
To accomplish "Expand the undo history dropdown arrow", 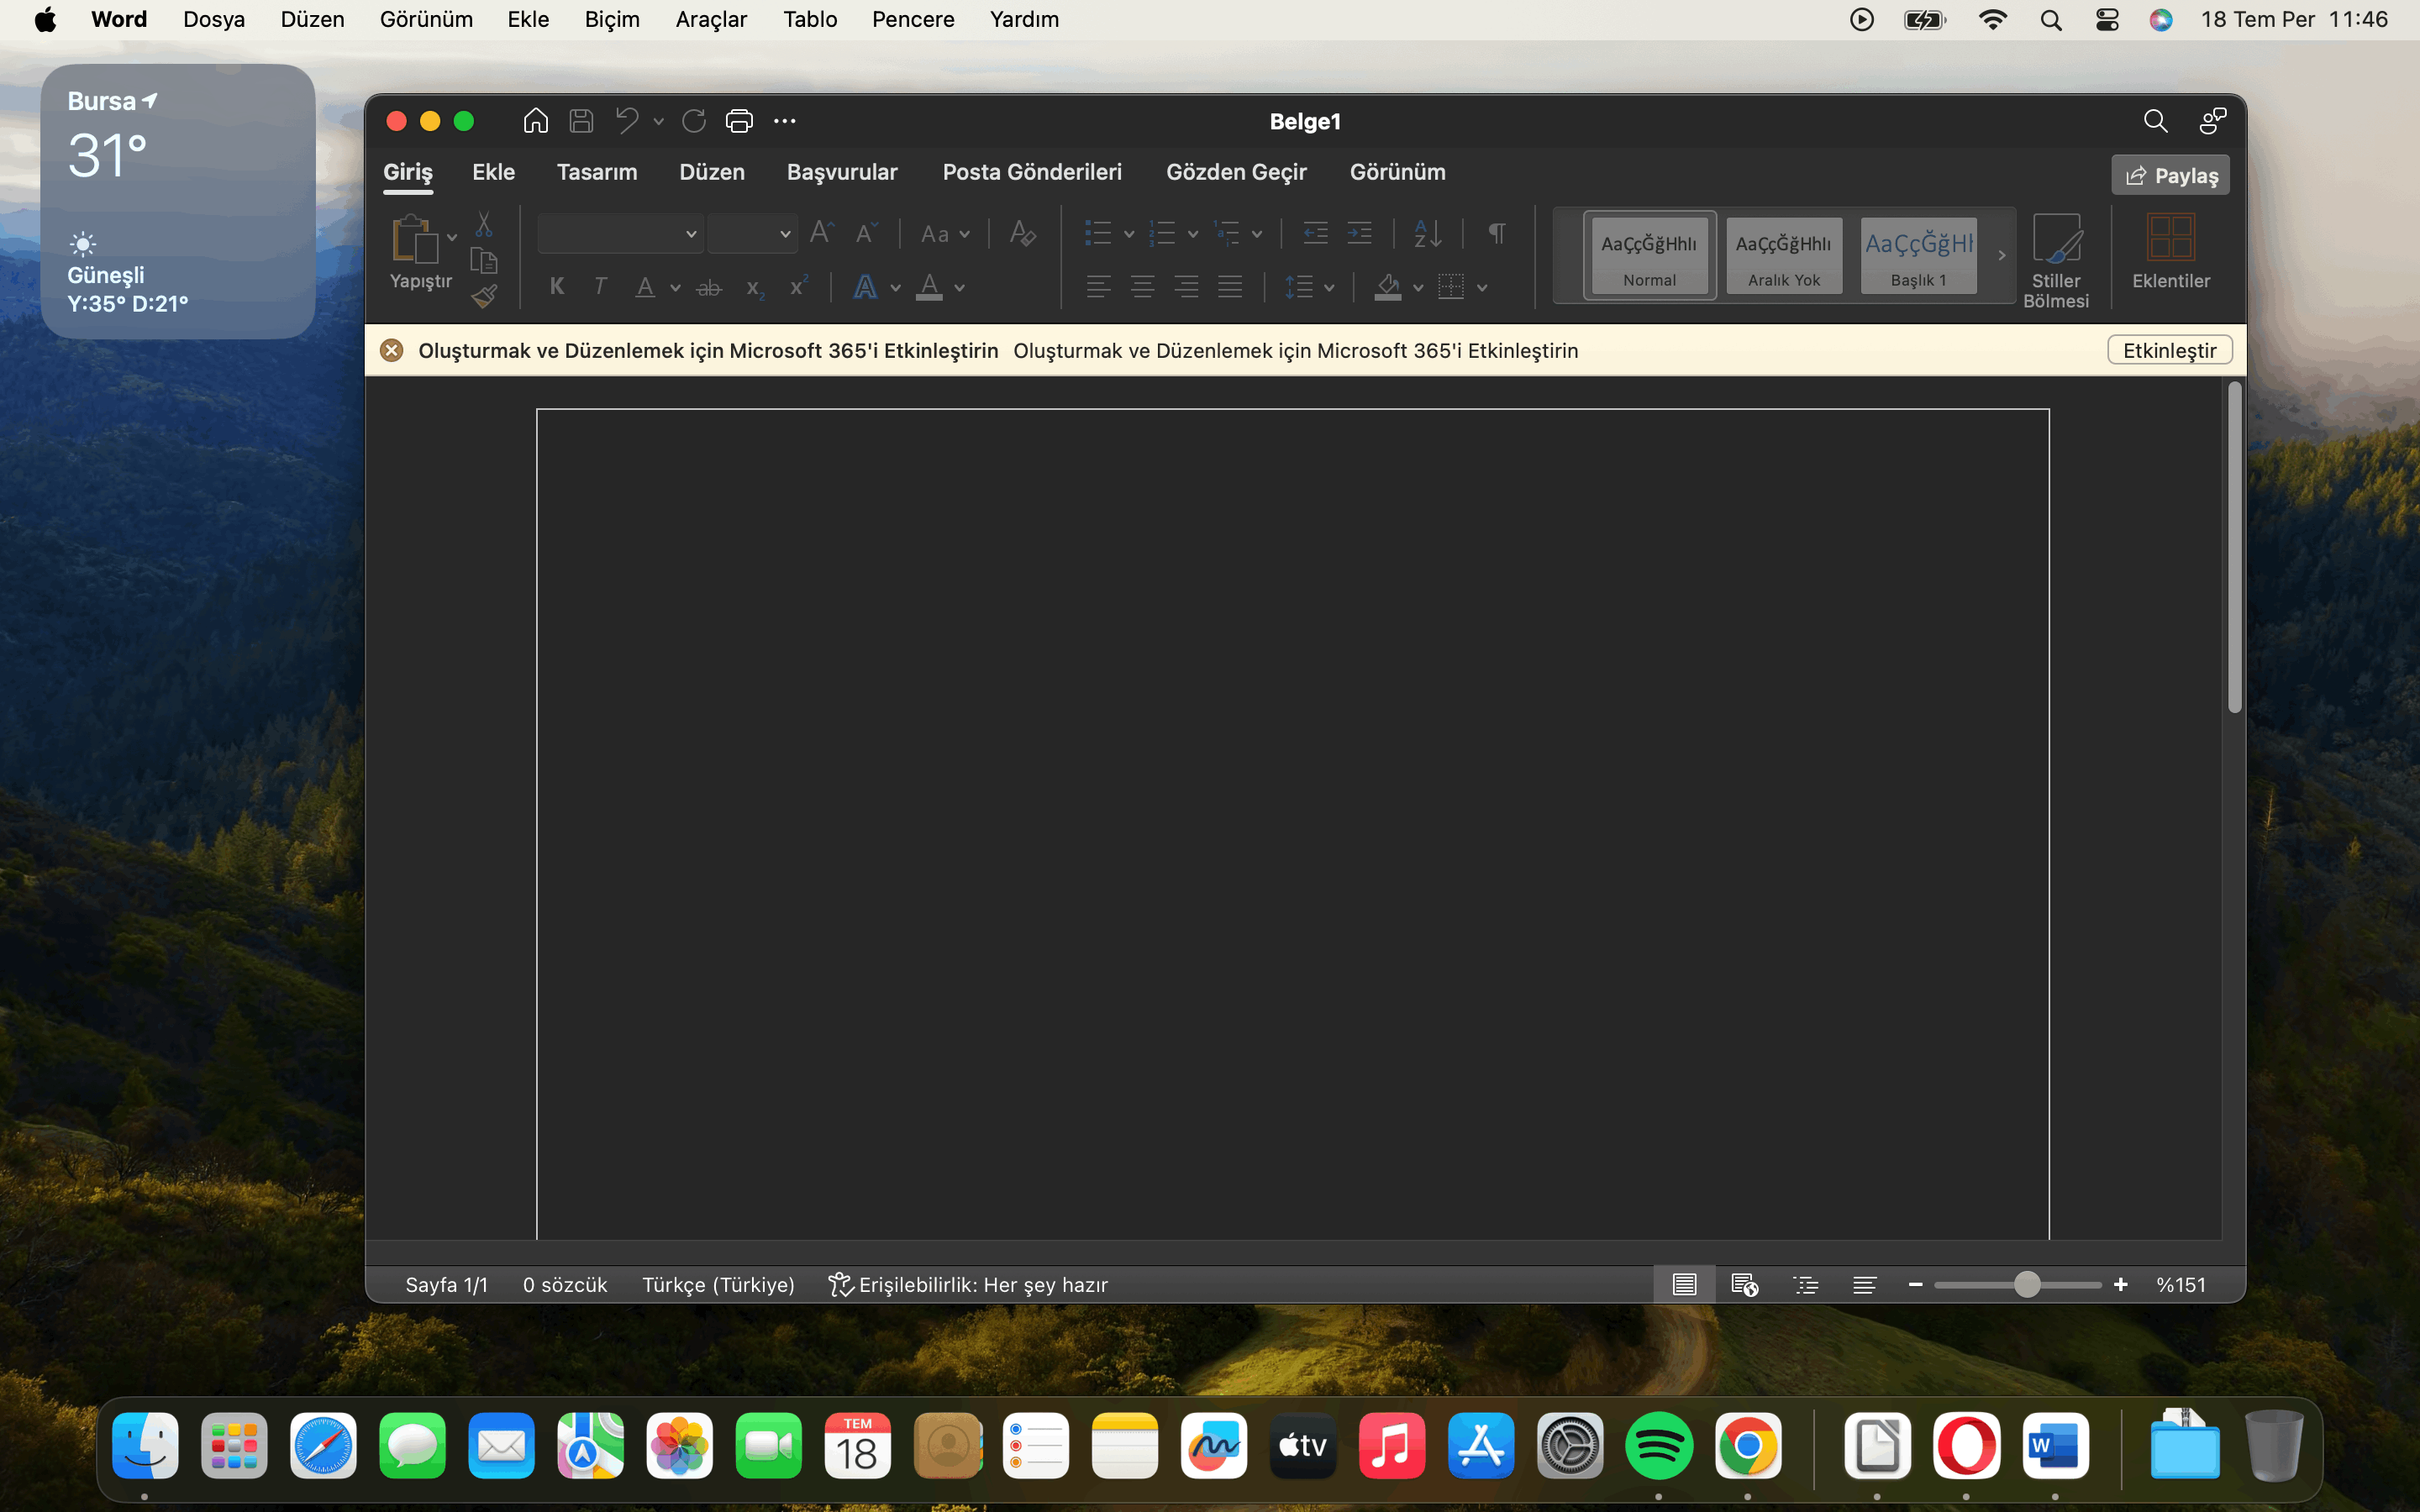I will click(x=658, y=121).
